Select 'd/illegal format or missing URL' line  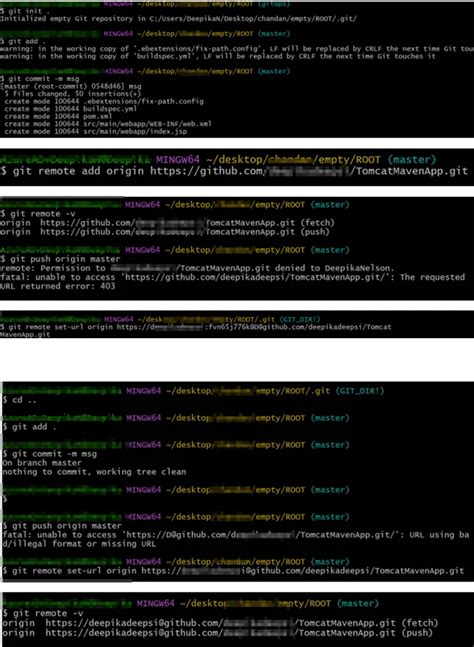[79, 544]
